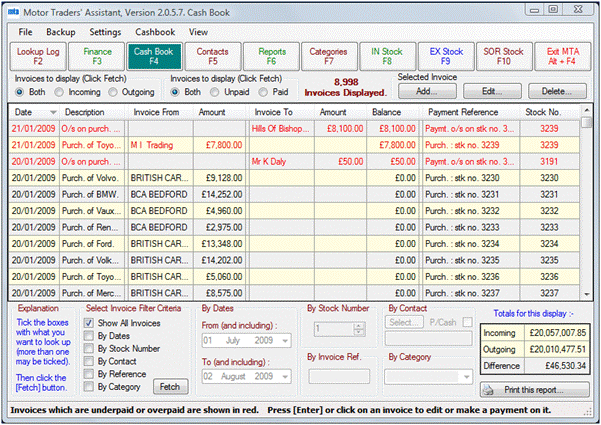Open the To date picker dropdown

(x=286, y=377)
